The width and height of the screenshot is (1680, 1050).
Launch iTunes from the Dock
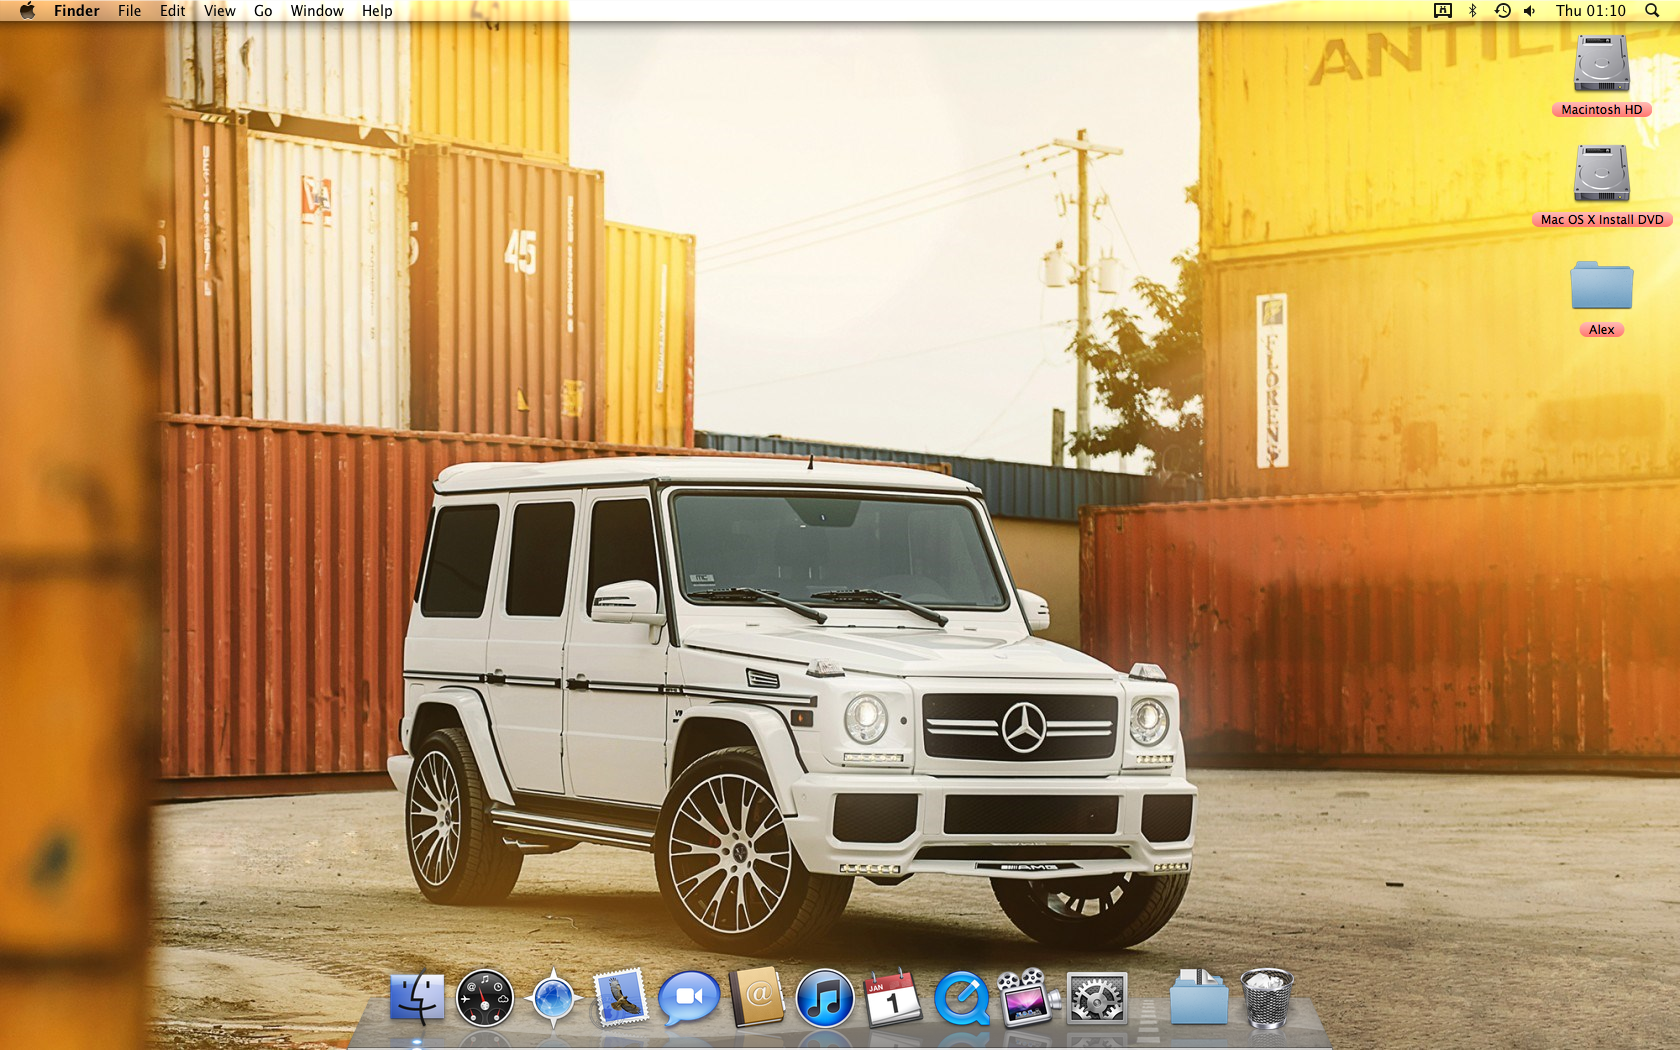(x=825, y=998)
